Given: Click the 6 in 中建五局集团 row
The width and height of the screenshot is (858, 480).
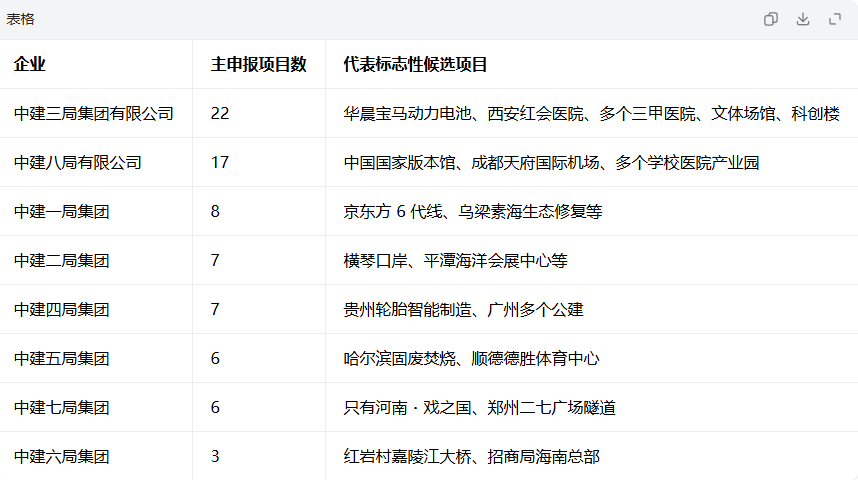Looking at the screenshot, I should coord(215,358).
